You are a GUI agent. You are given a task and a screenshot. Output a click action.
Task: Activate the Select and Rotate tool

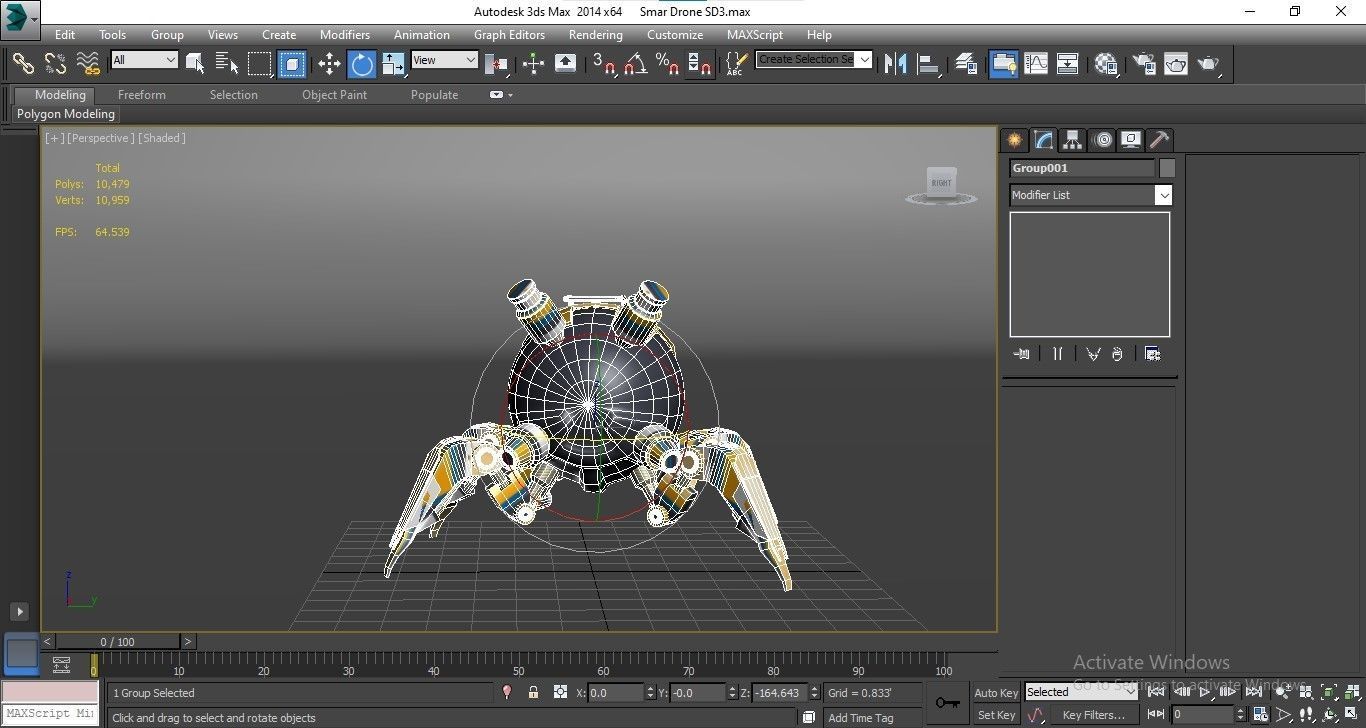click(361, 64)
